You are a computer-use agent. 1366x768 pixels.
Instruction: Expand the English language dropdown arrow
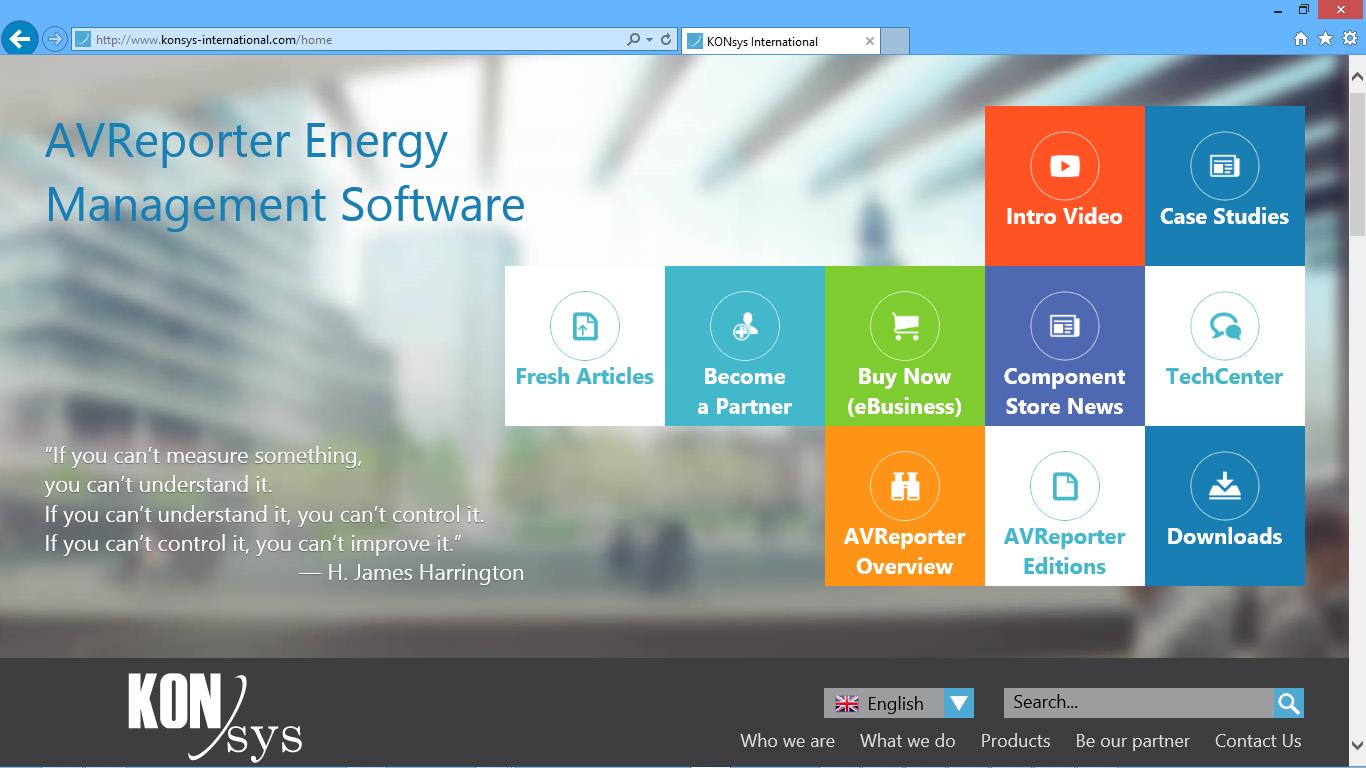pyautogui.click(x=958, y=703)
